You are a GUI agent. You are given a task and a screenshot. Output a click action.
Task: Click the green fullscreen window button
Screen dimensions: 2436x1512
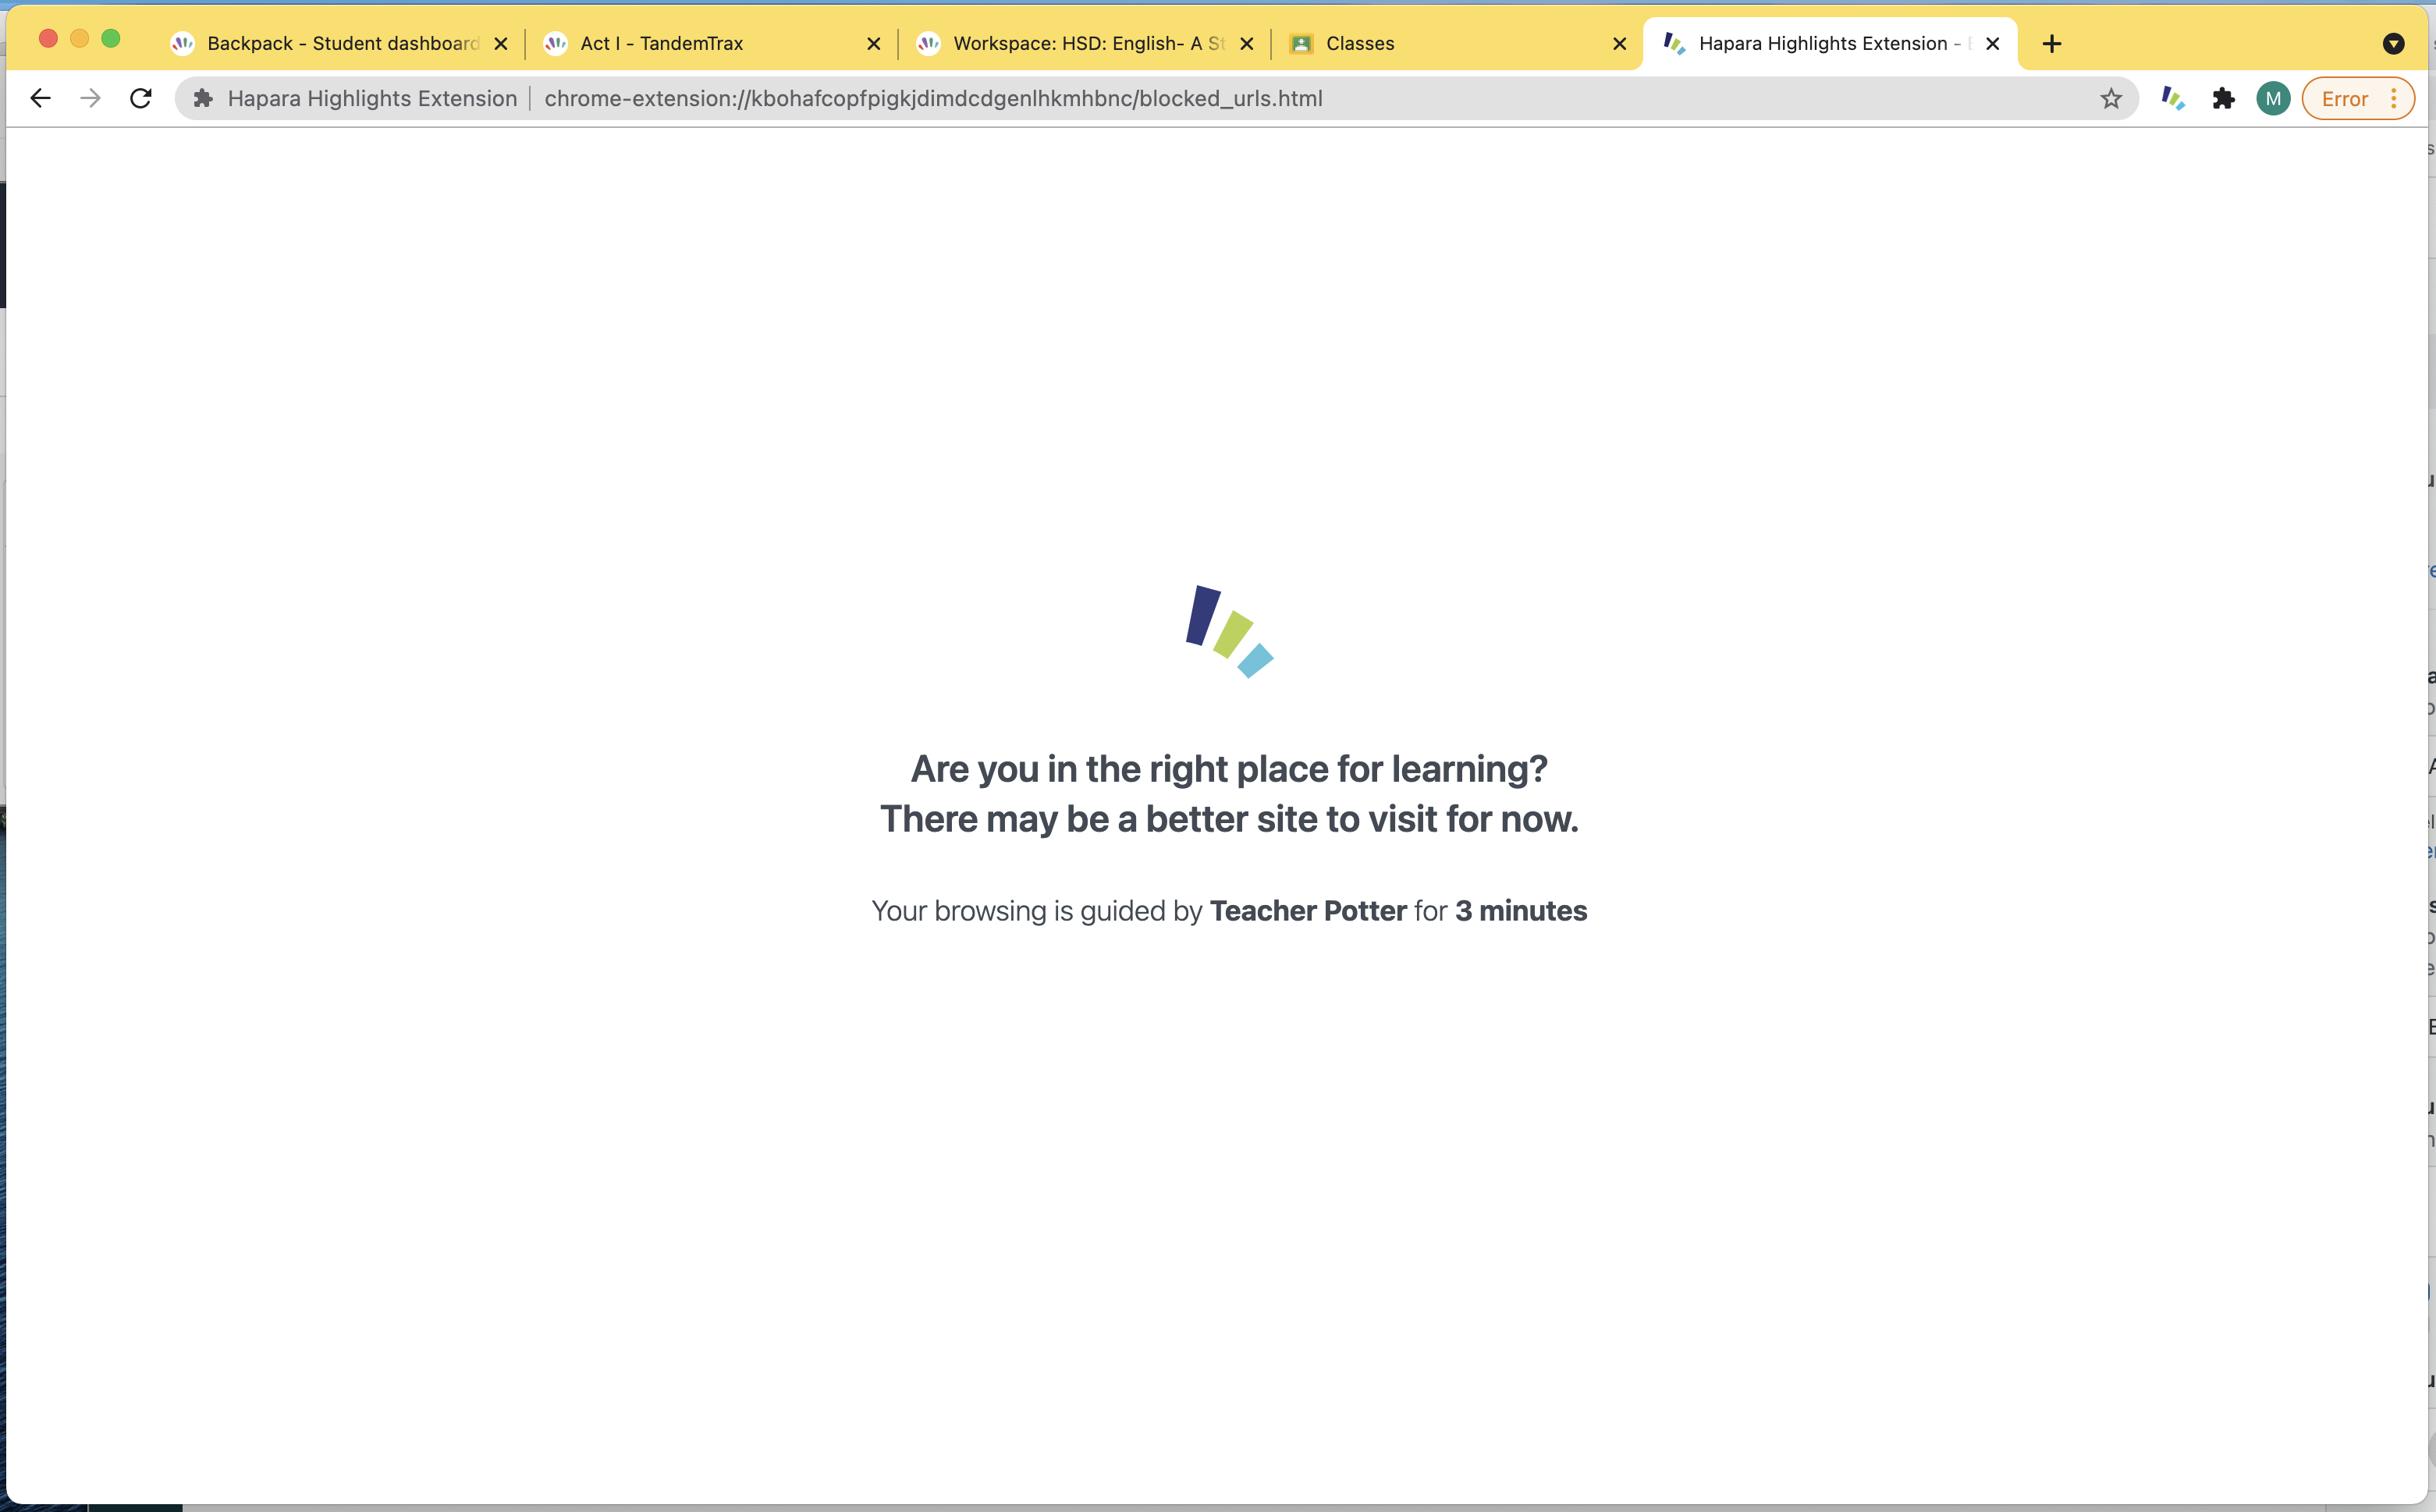111,38
